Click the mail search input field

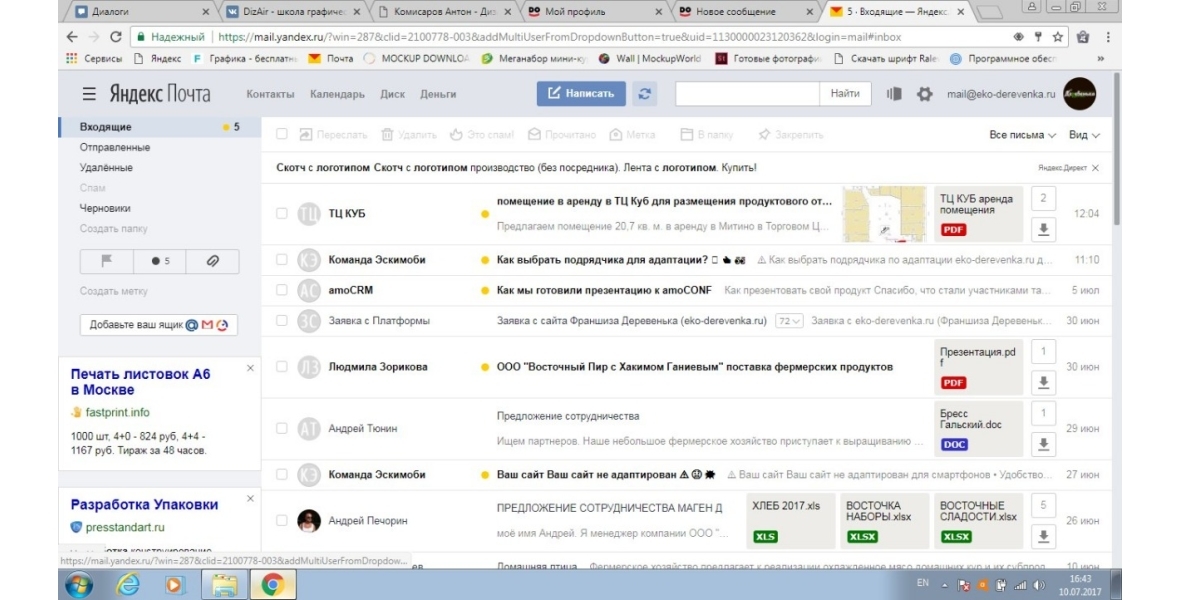(x=747, y=93)
